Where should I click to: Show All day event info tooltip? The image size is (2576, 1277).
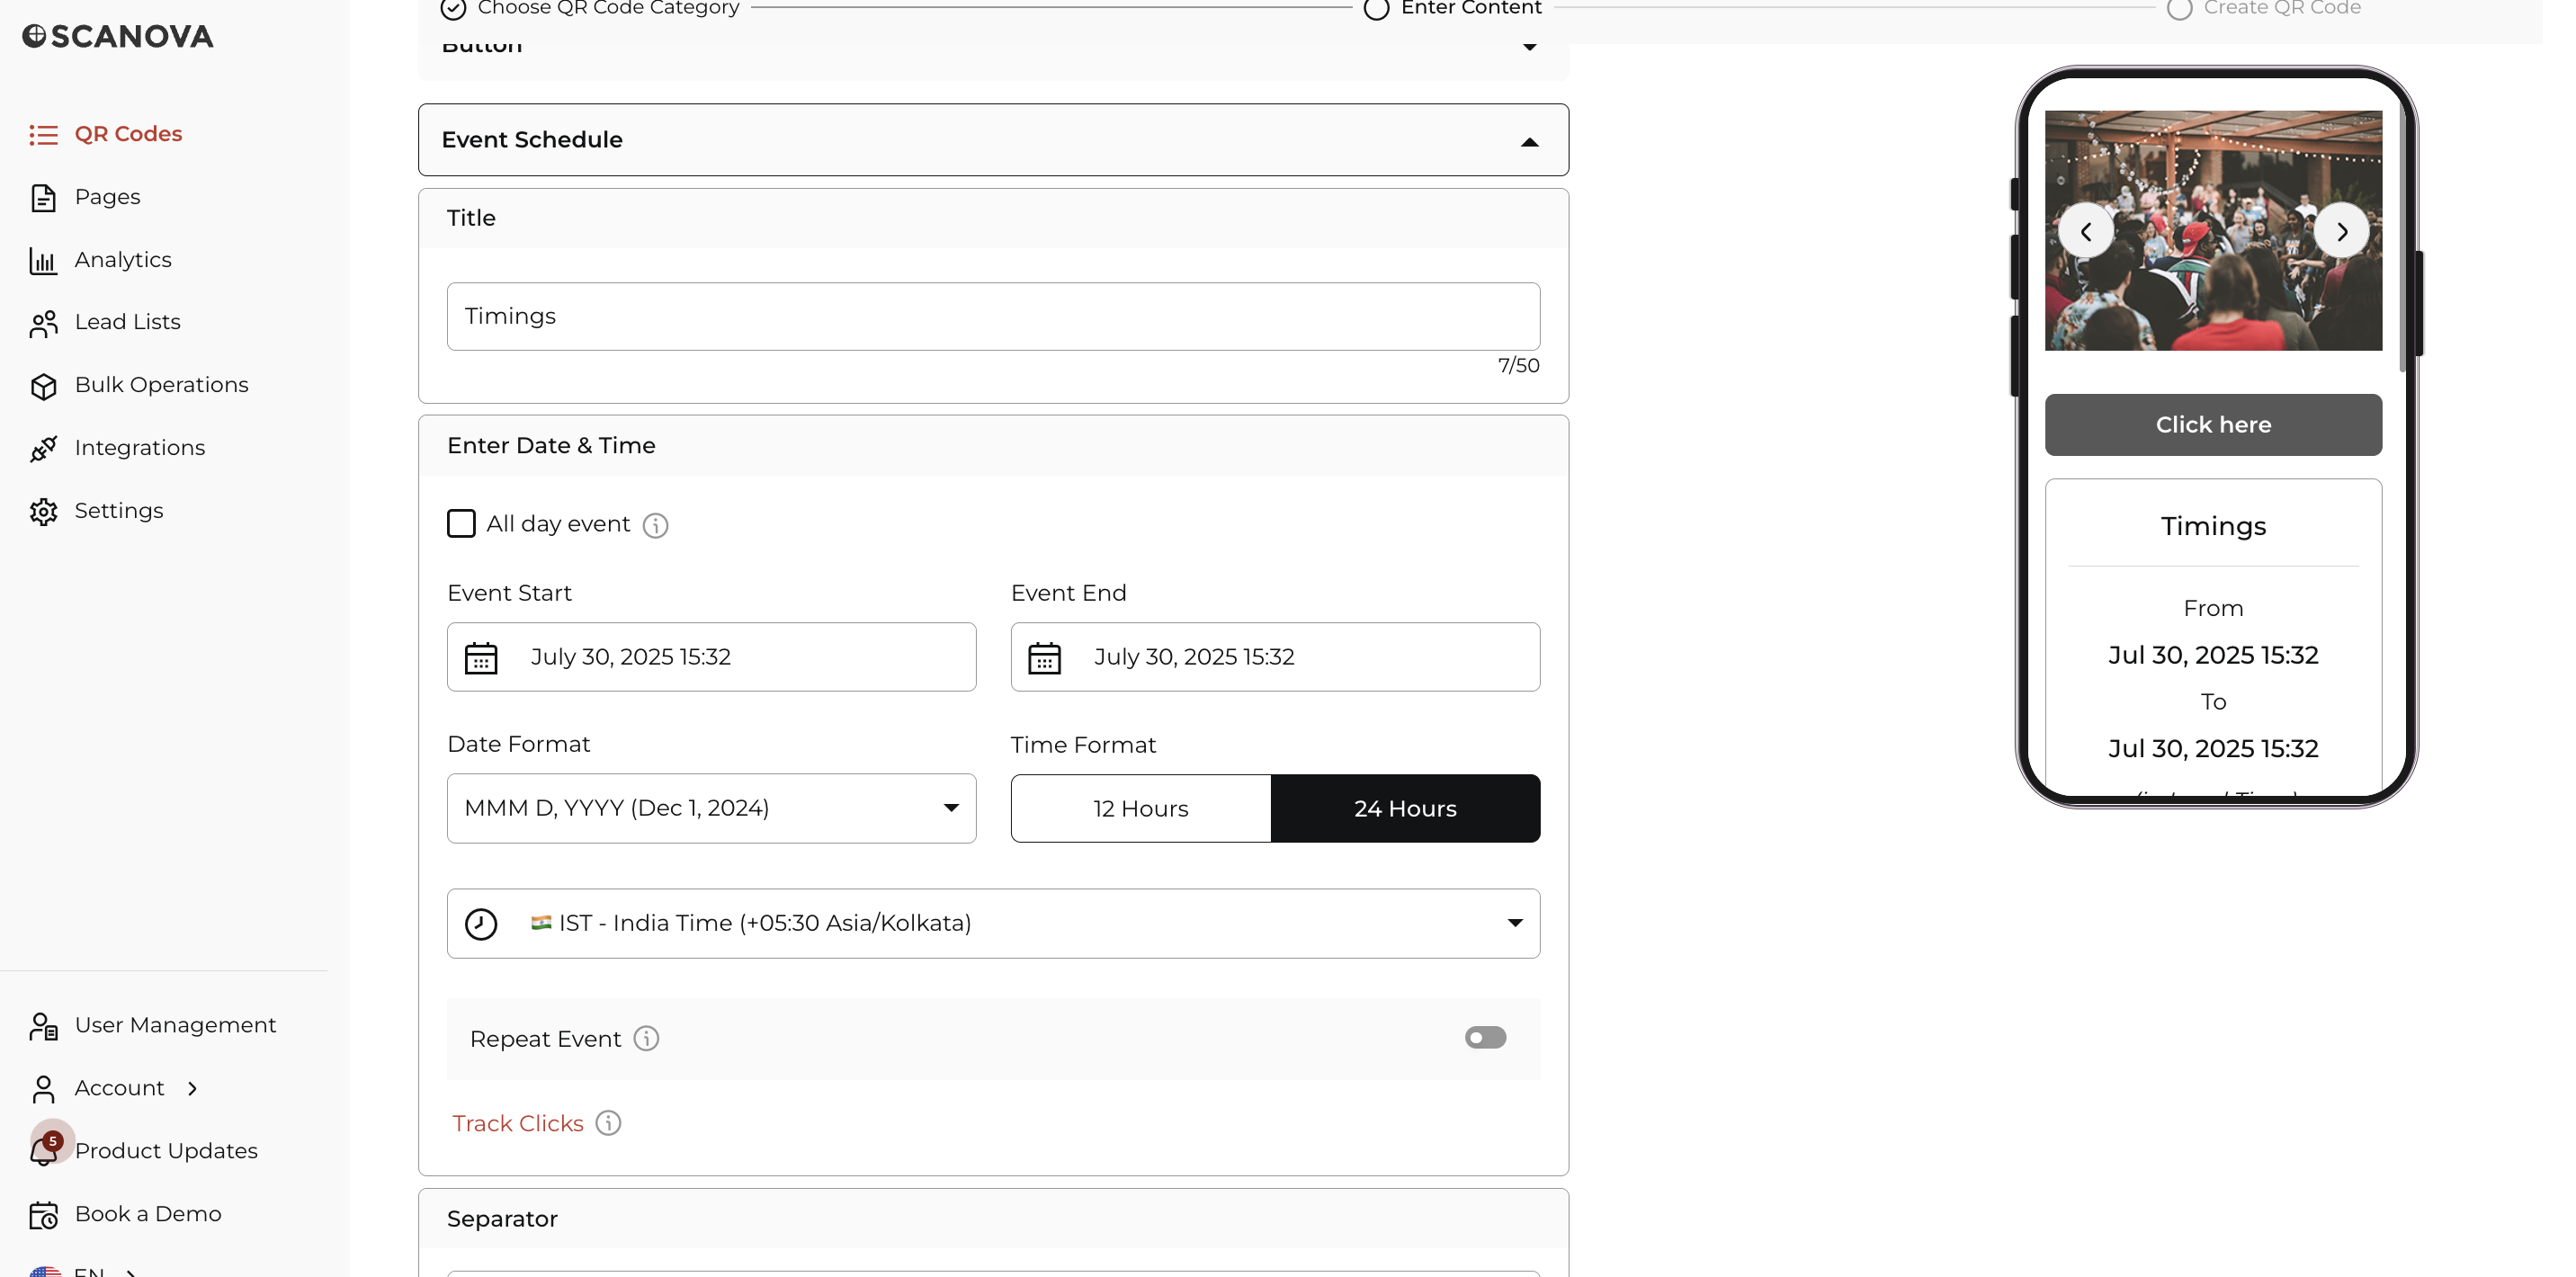pyautogui.click(x=655, y=525)
